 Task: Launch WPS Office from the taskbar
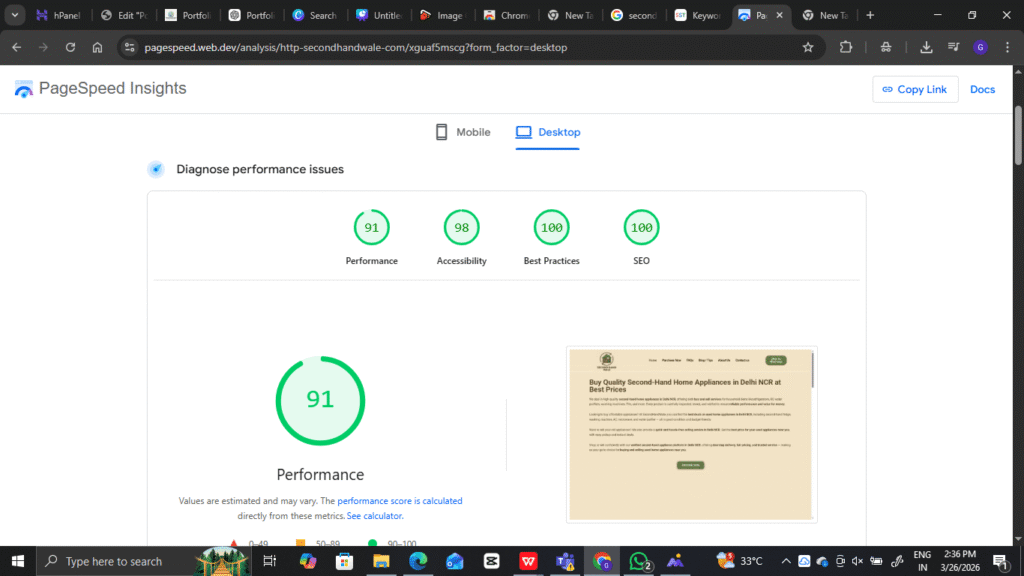pos(527,561)
